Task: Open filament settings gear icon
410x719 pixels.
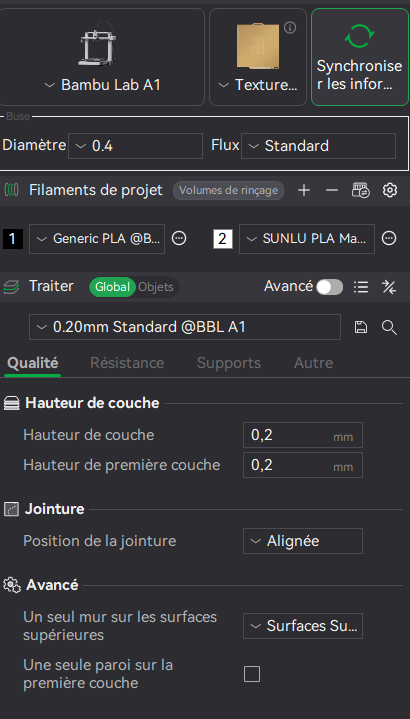Action: (389, 190)
